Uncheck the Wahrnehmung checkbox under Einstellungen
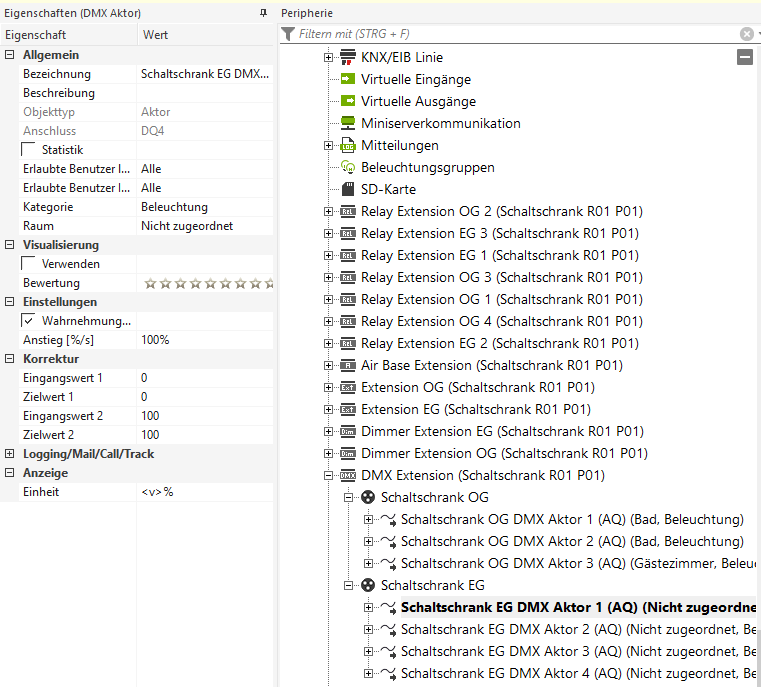The image size is (761, 687). [x=28, y=321]
